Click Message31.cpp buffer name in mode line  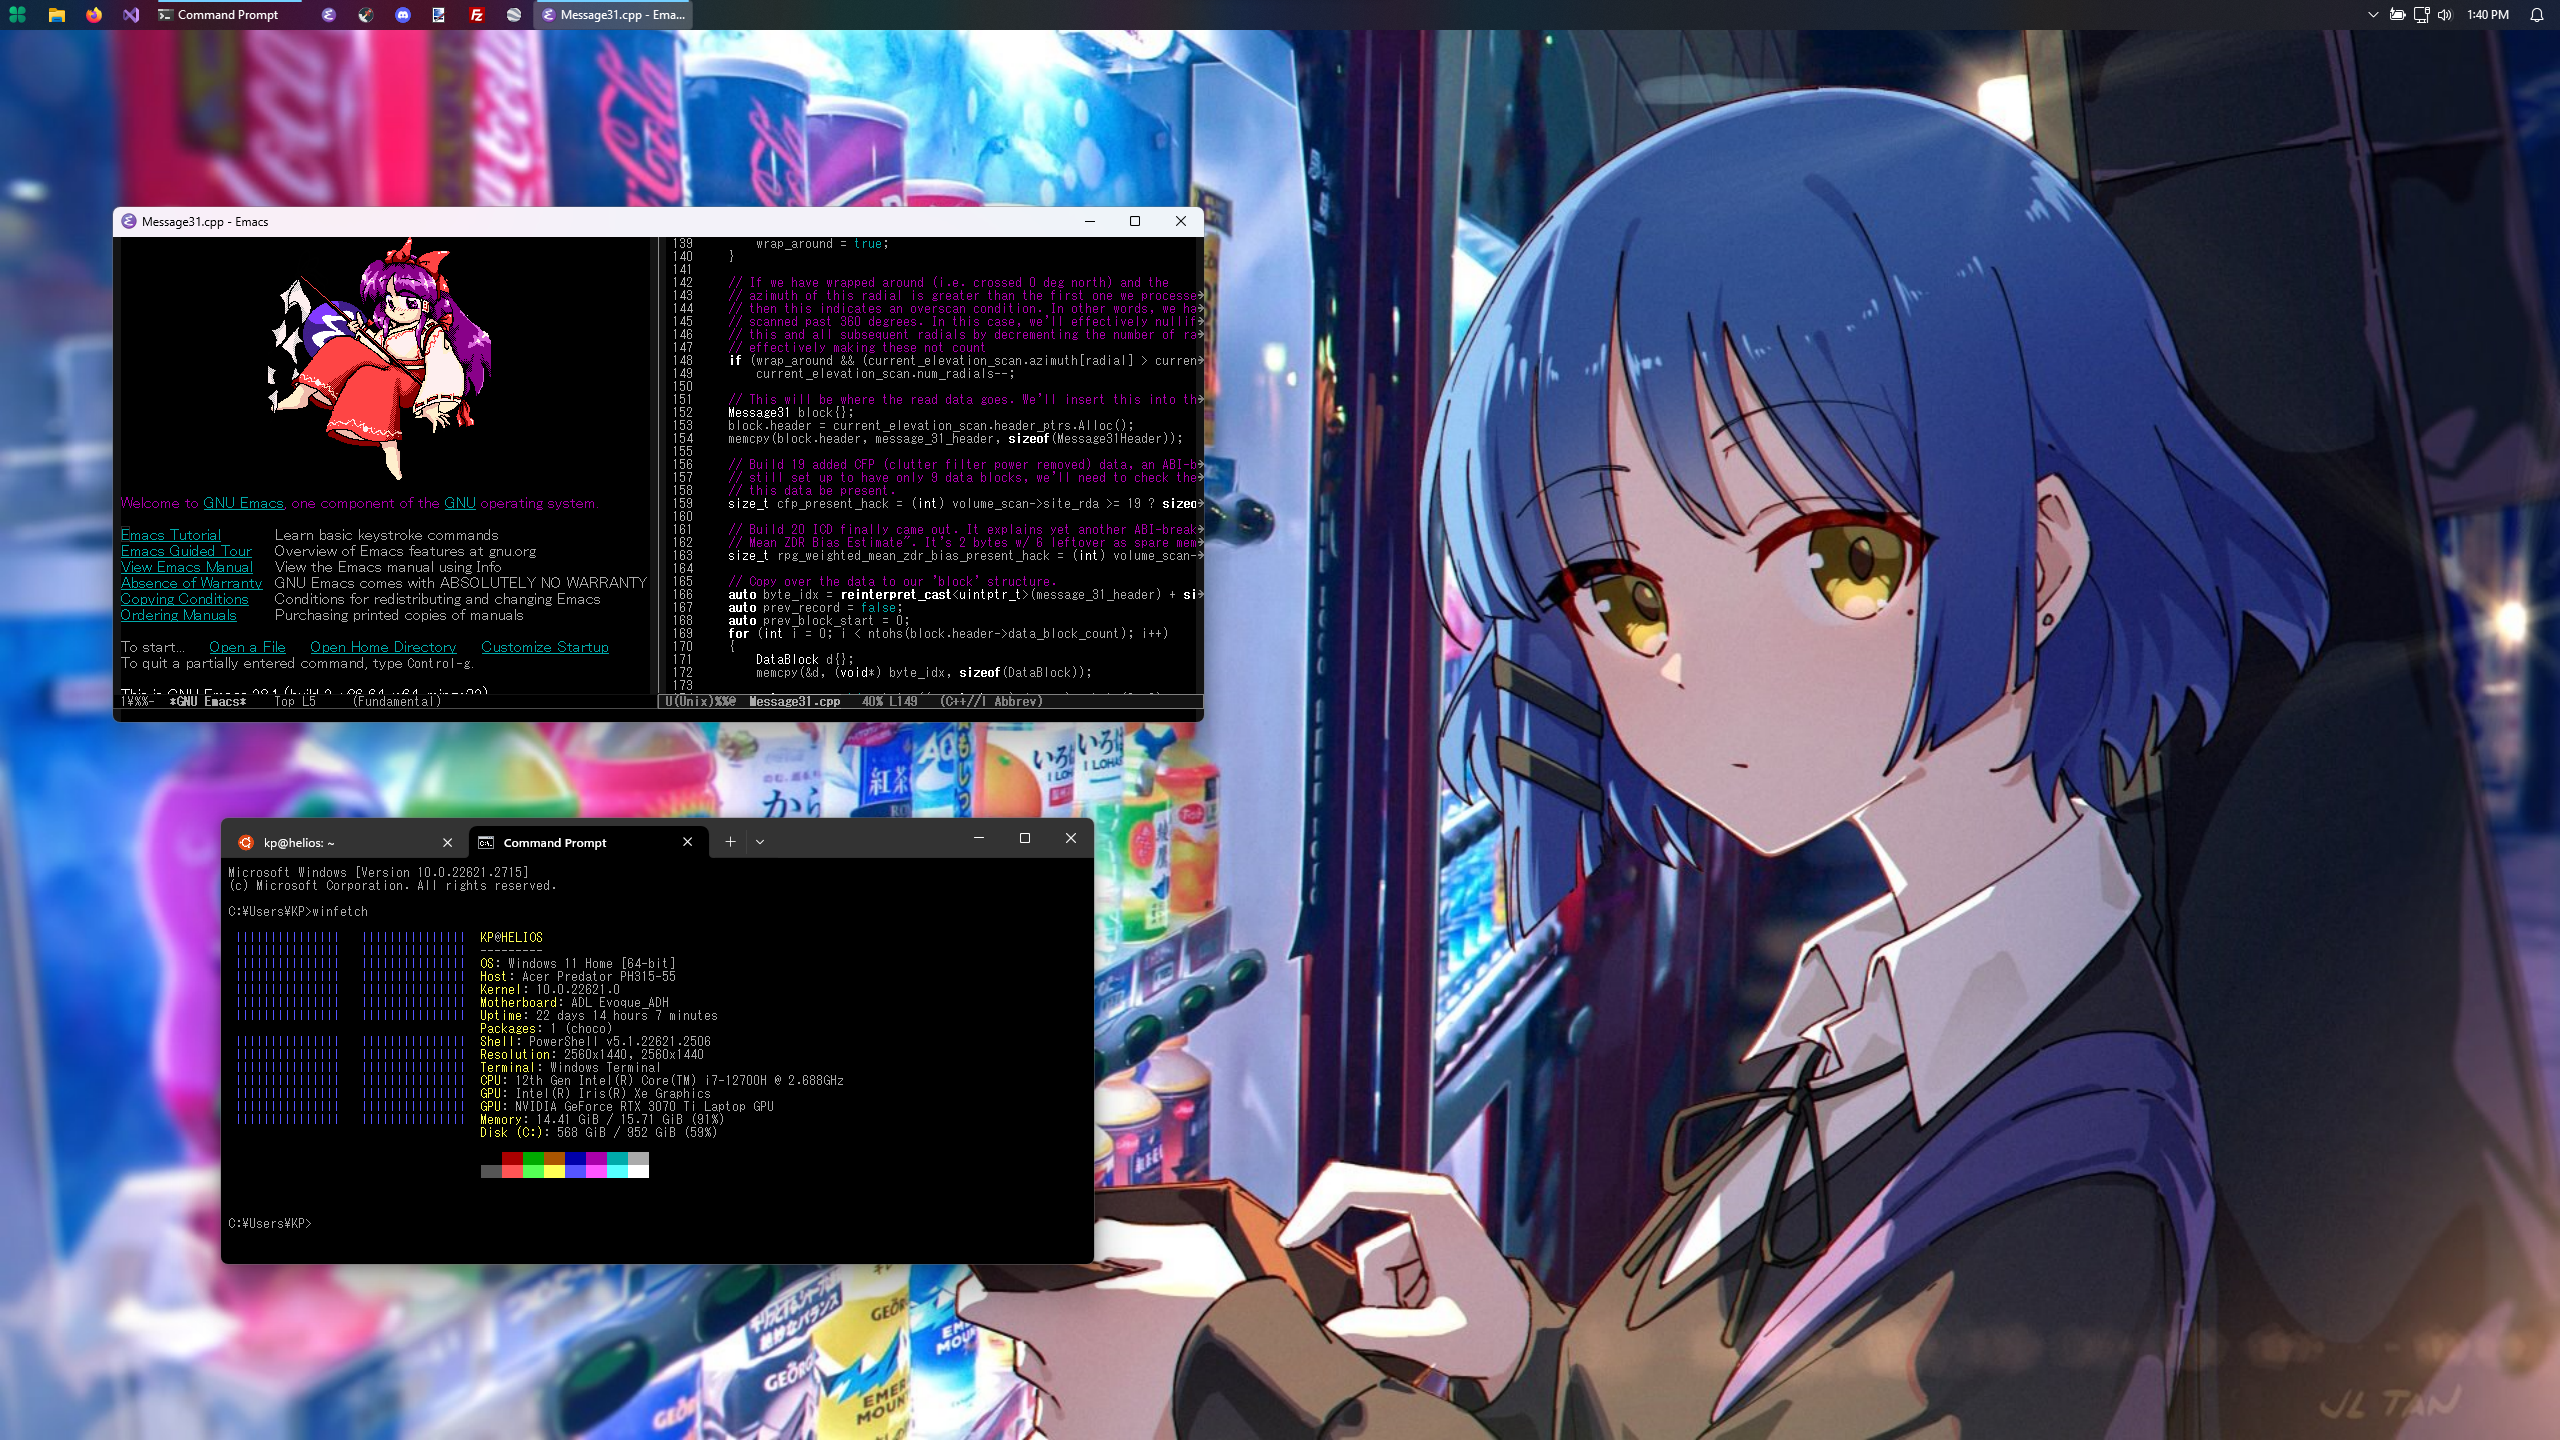click(x=794, y=702)
